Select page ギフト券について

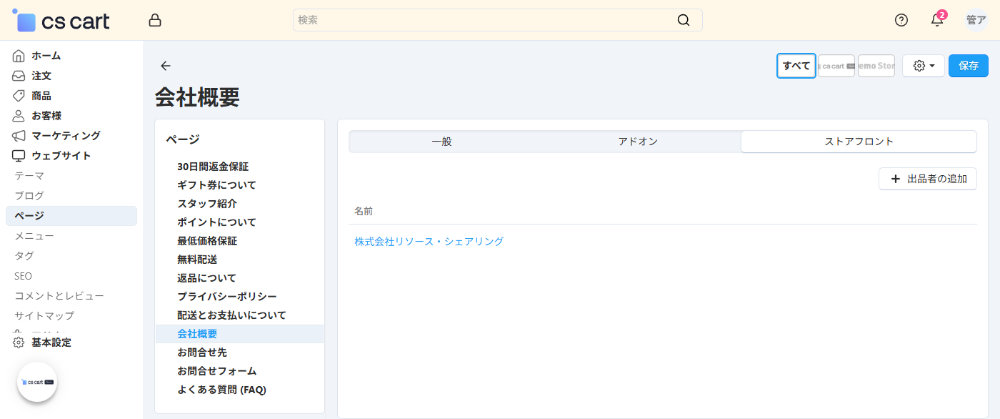[x=217, y=185]
